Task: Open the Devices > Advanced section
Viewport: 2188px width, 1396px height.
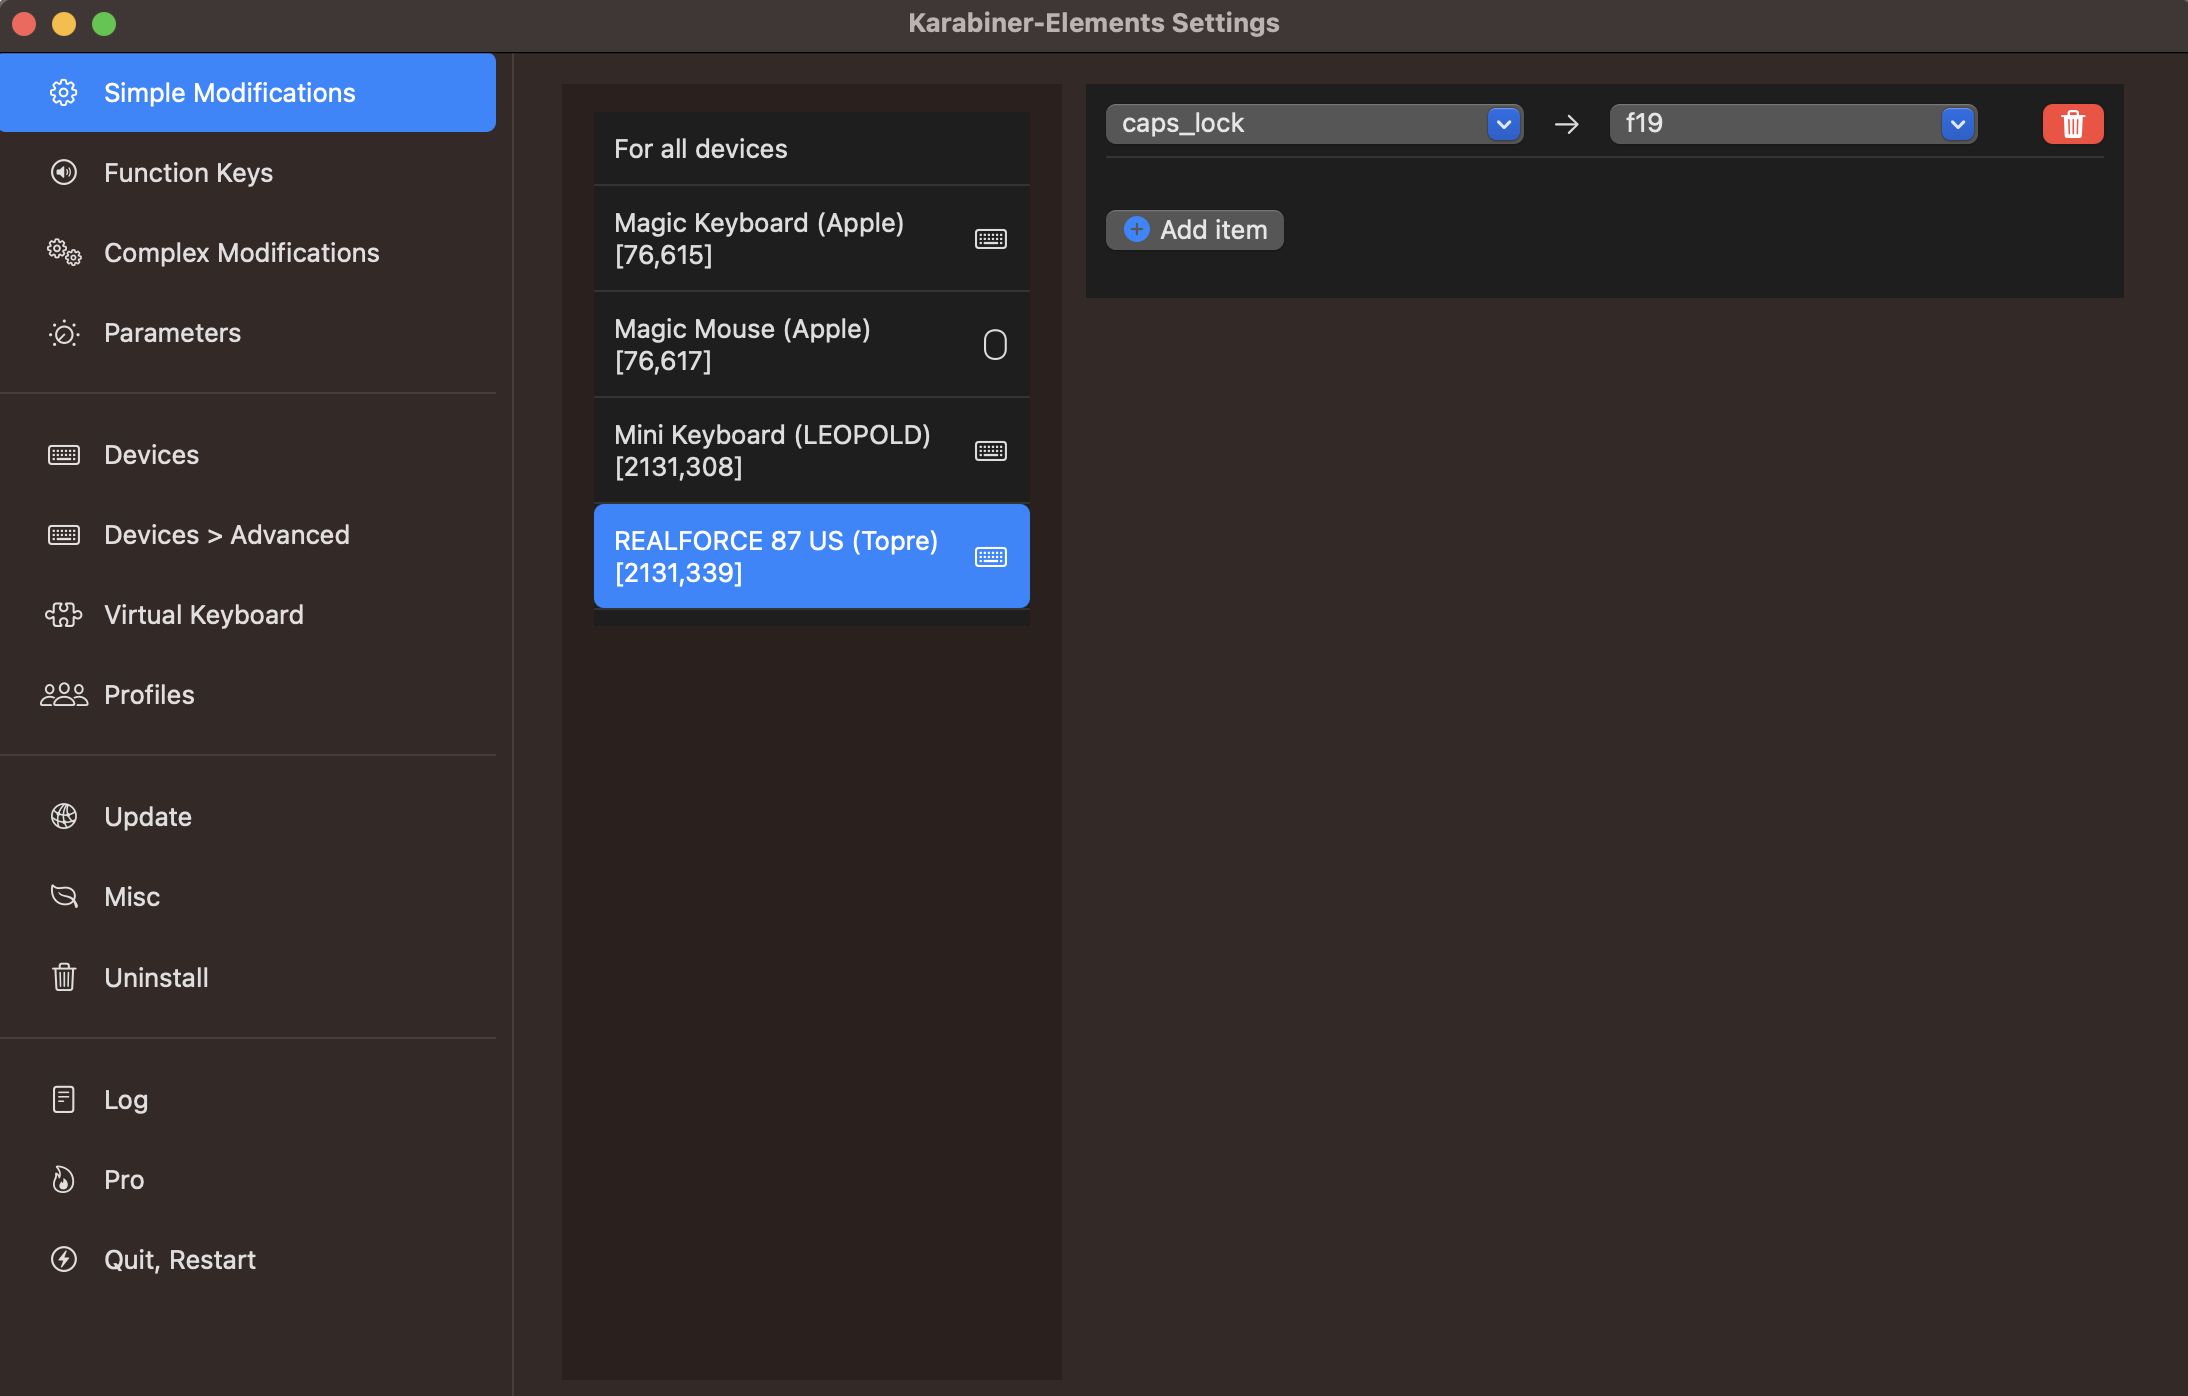Action: (x=227, y=535)
